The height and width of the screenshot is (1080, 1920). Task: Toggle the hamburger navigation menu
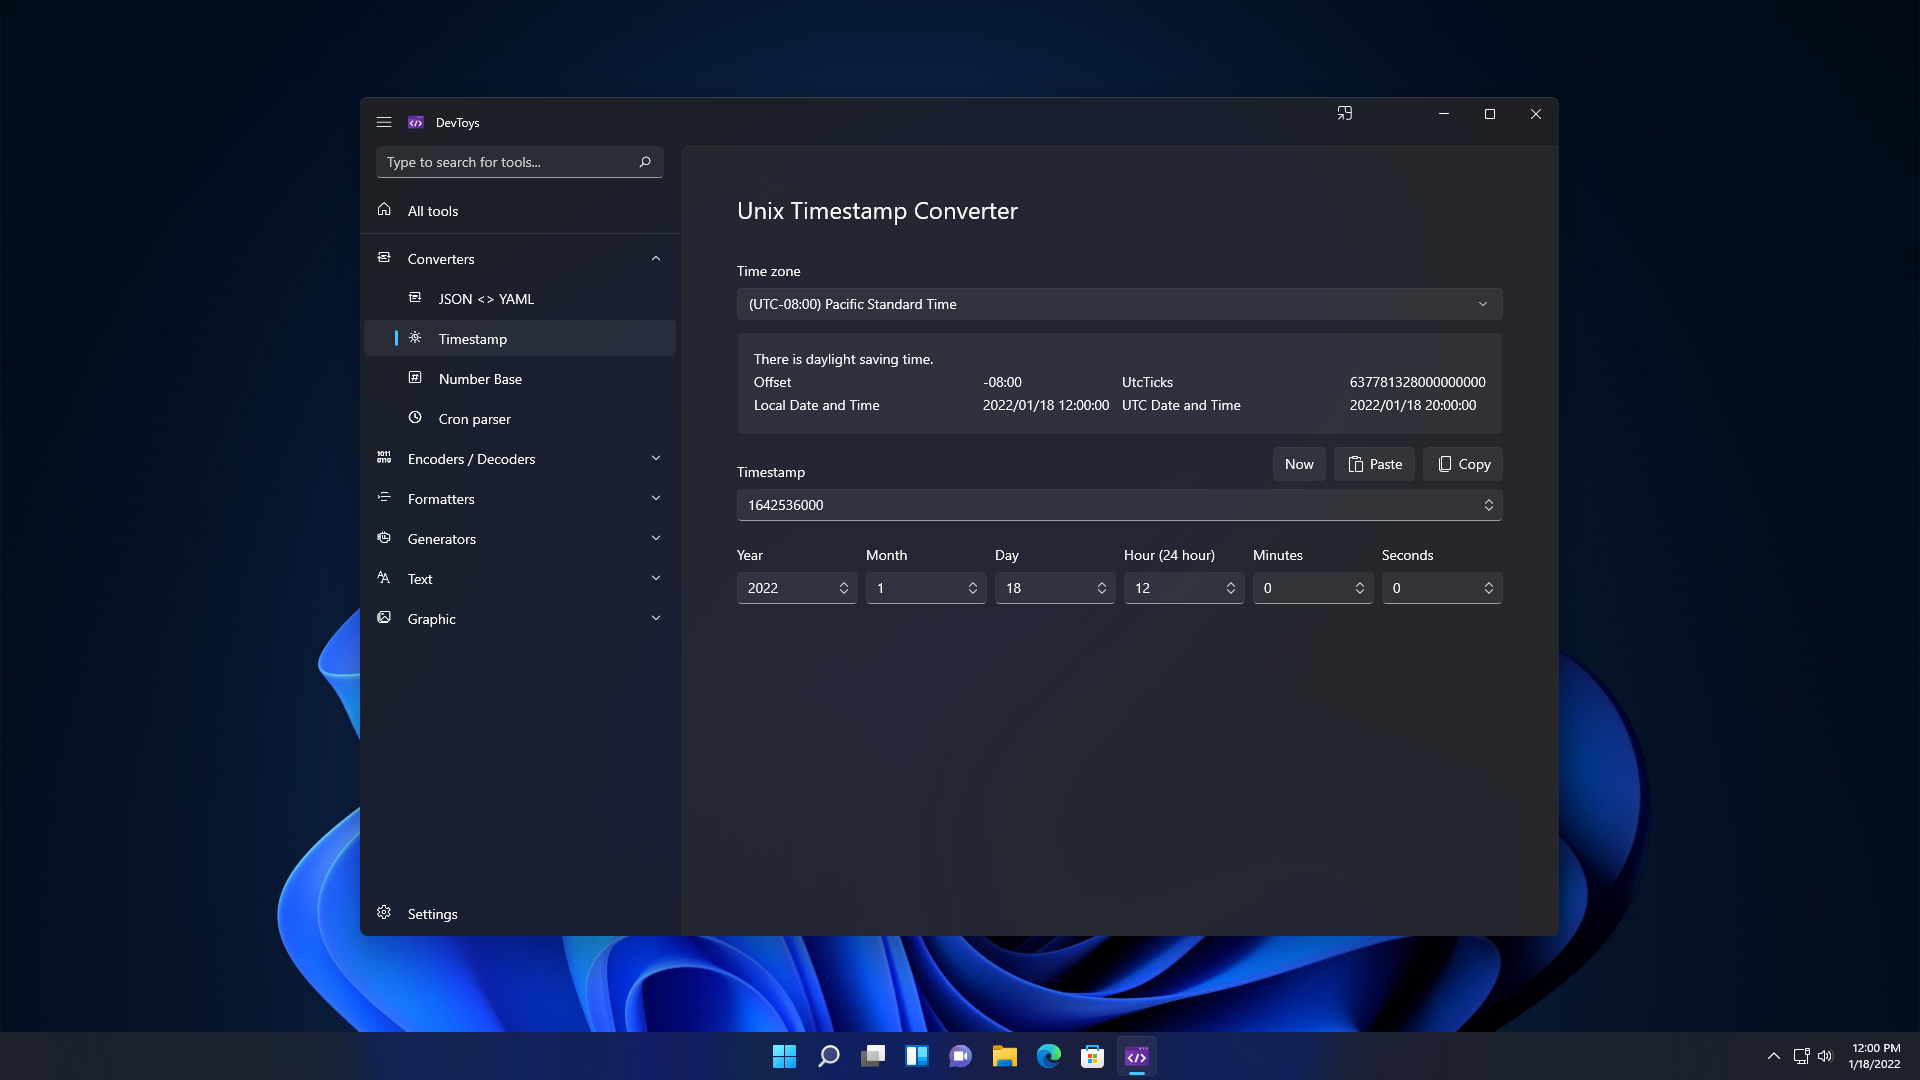coord(384,122)
